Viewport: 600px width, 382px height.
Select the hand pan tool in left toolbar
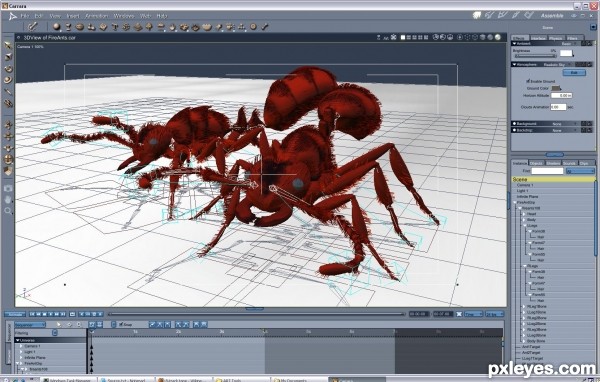(x=8, y=199)
